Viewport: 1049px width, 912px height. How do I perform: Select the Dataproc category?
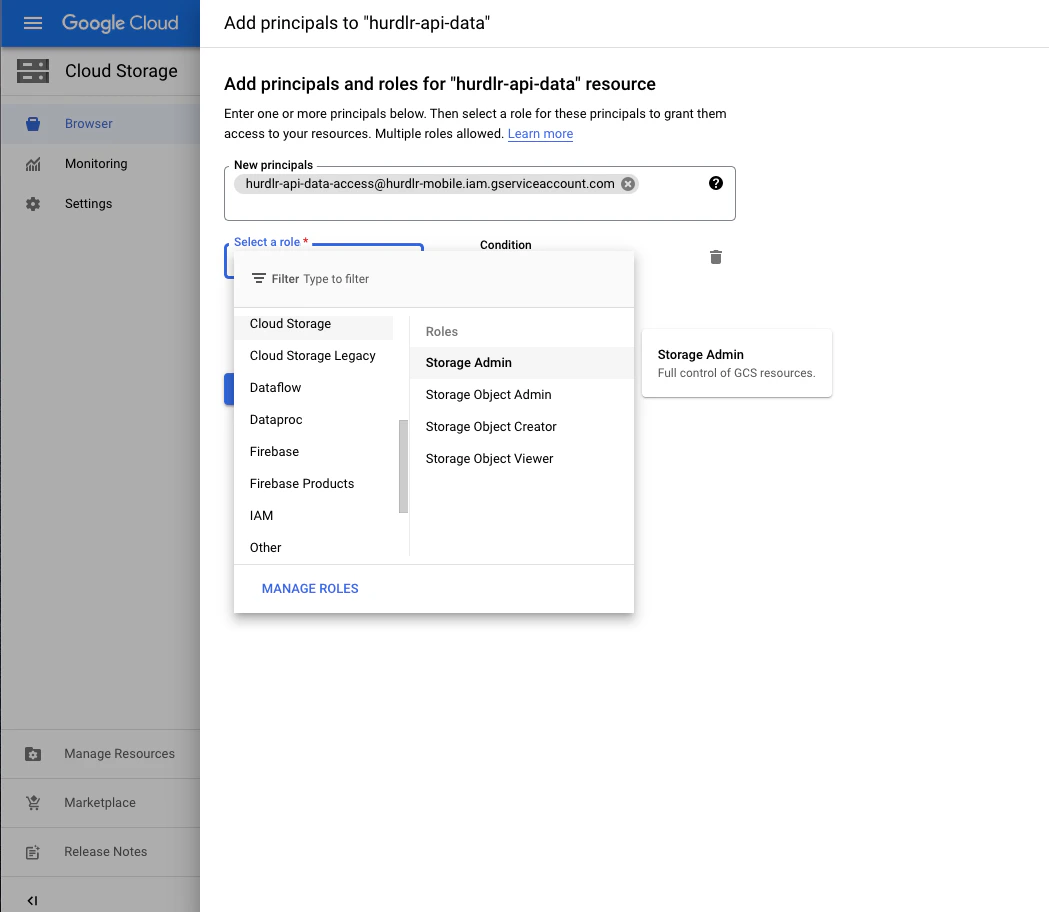[313, 420]
